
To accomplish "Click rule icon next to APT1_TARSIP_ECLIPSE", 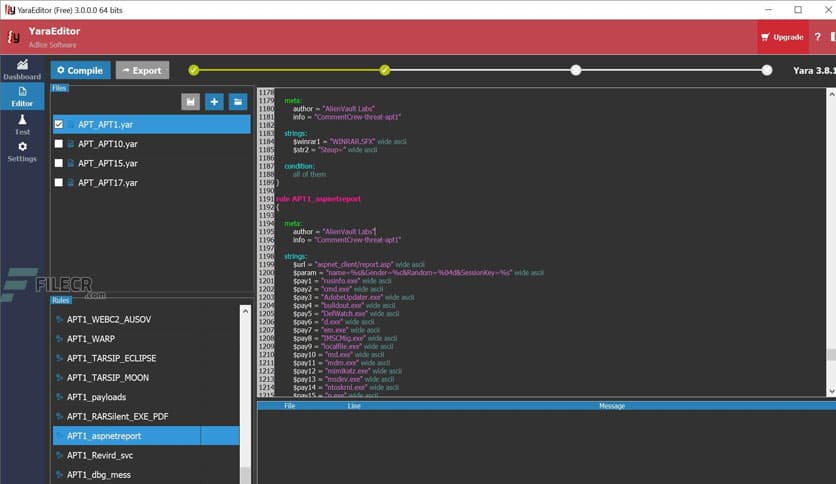I will [60, 358].
